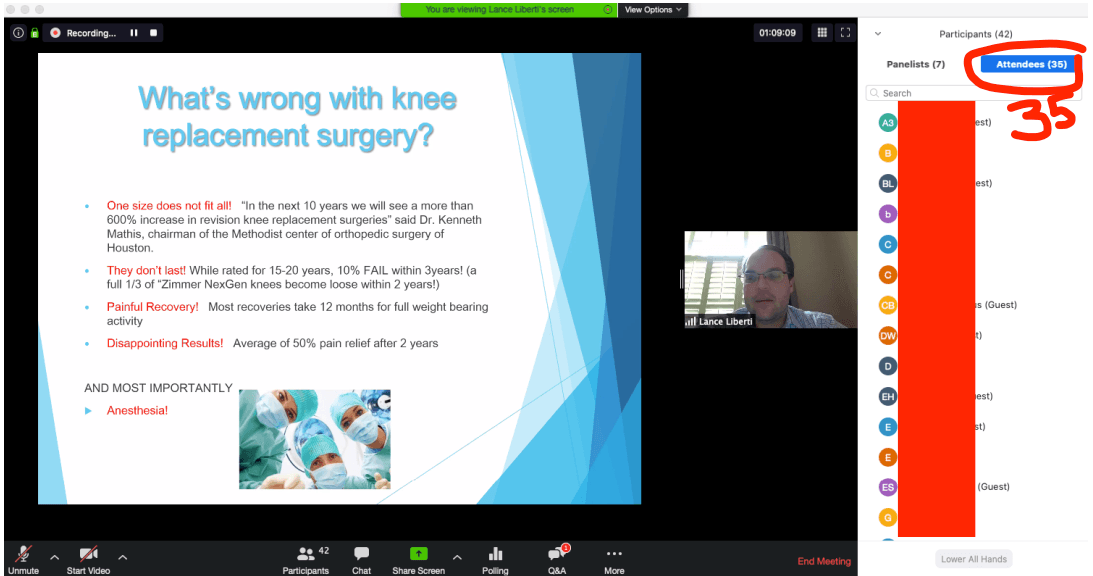Viewport: 1093px width, 576px height.
Task: Click the End Meeting button
Action: (x=824, y=561)
